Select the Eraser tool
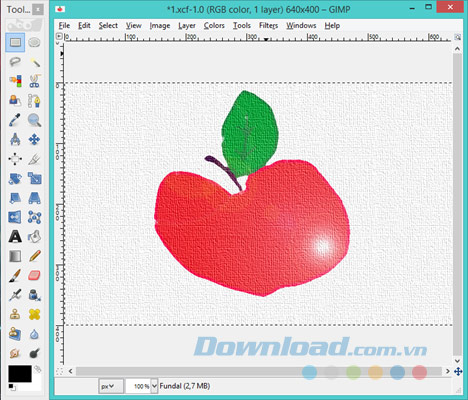This screenshot has width=468, height=400. 35,275
